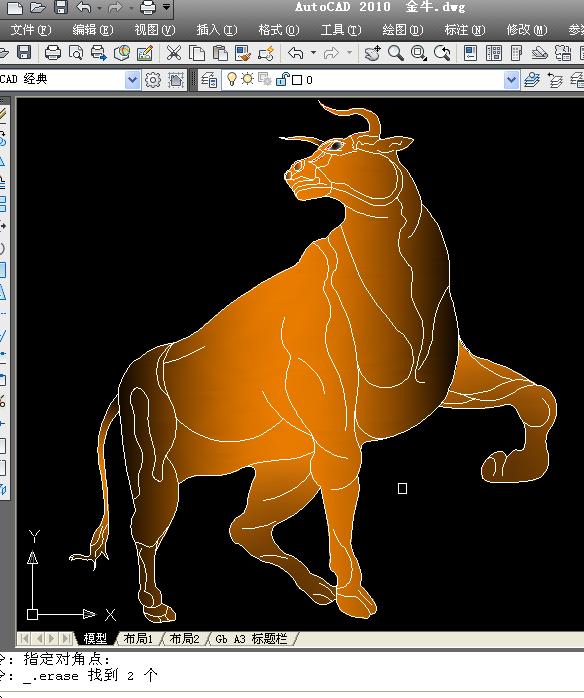Screen dimensions: 584x698
Task: Open the quick access toolbar customize dropdown
Action: pos(166,7)
